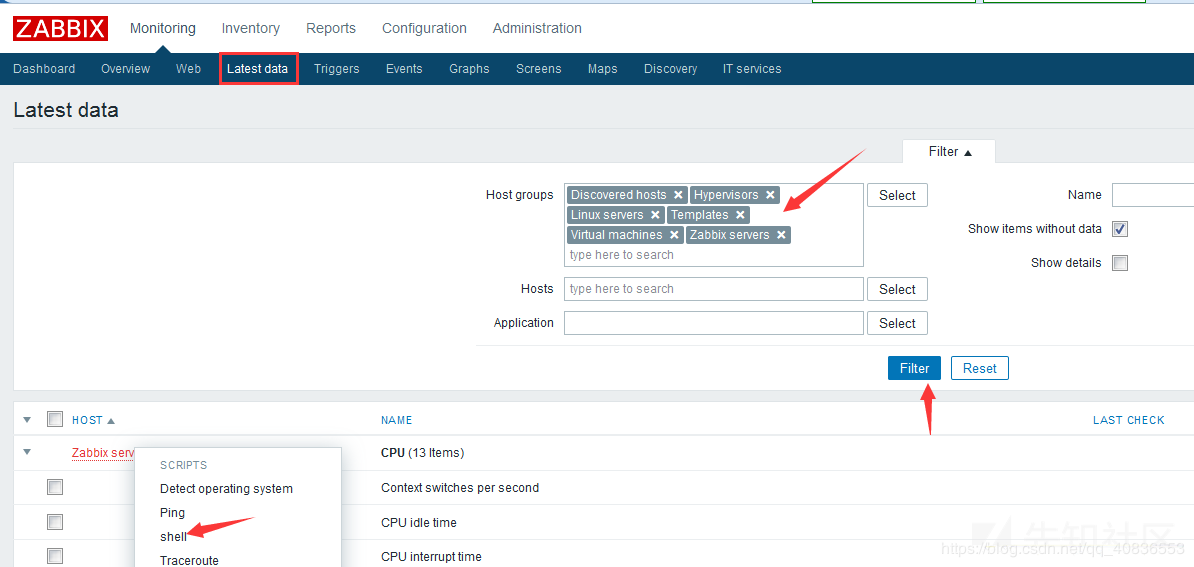The image size is (1194, 567).
Task: Go to Dashboard submenu
Action: [44, 68]
